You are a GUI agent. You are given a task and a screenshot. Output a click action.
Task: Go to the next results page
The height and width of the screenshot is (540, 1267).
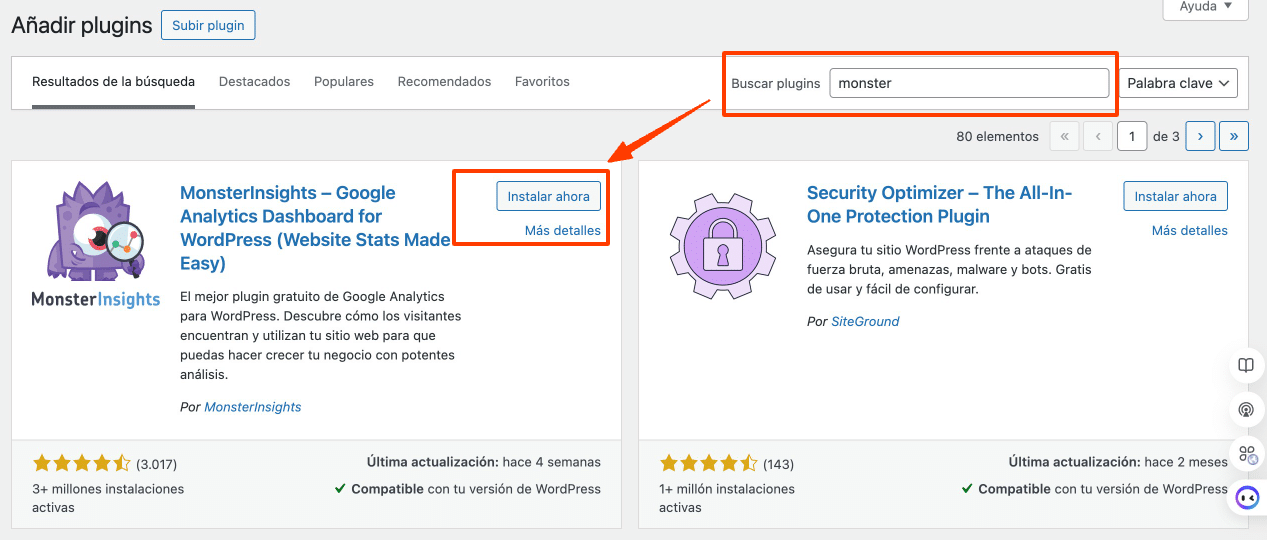[x=1200, y=136]
